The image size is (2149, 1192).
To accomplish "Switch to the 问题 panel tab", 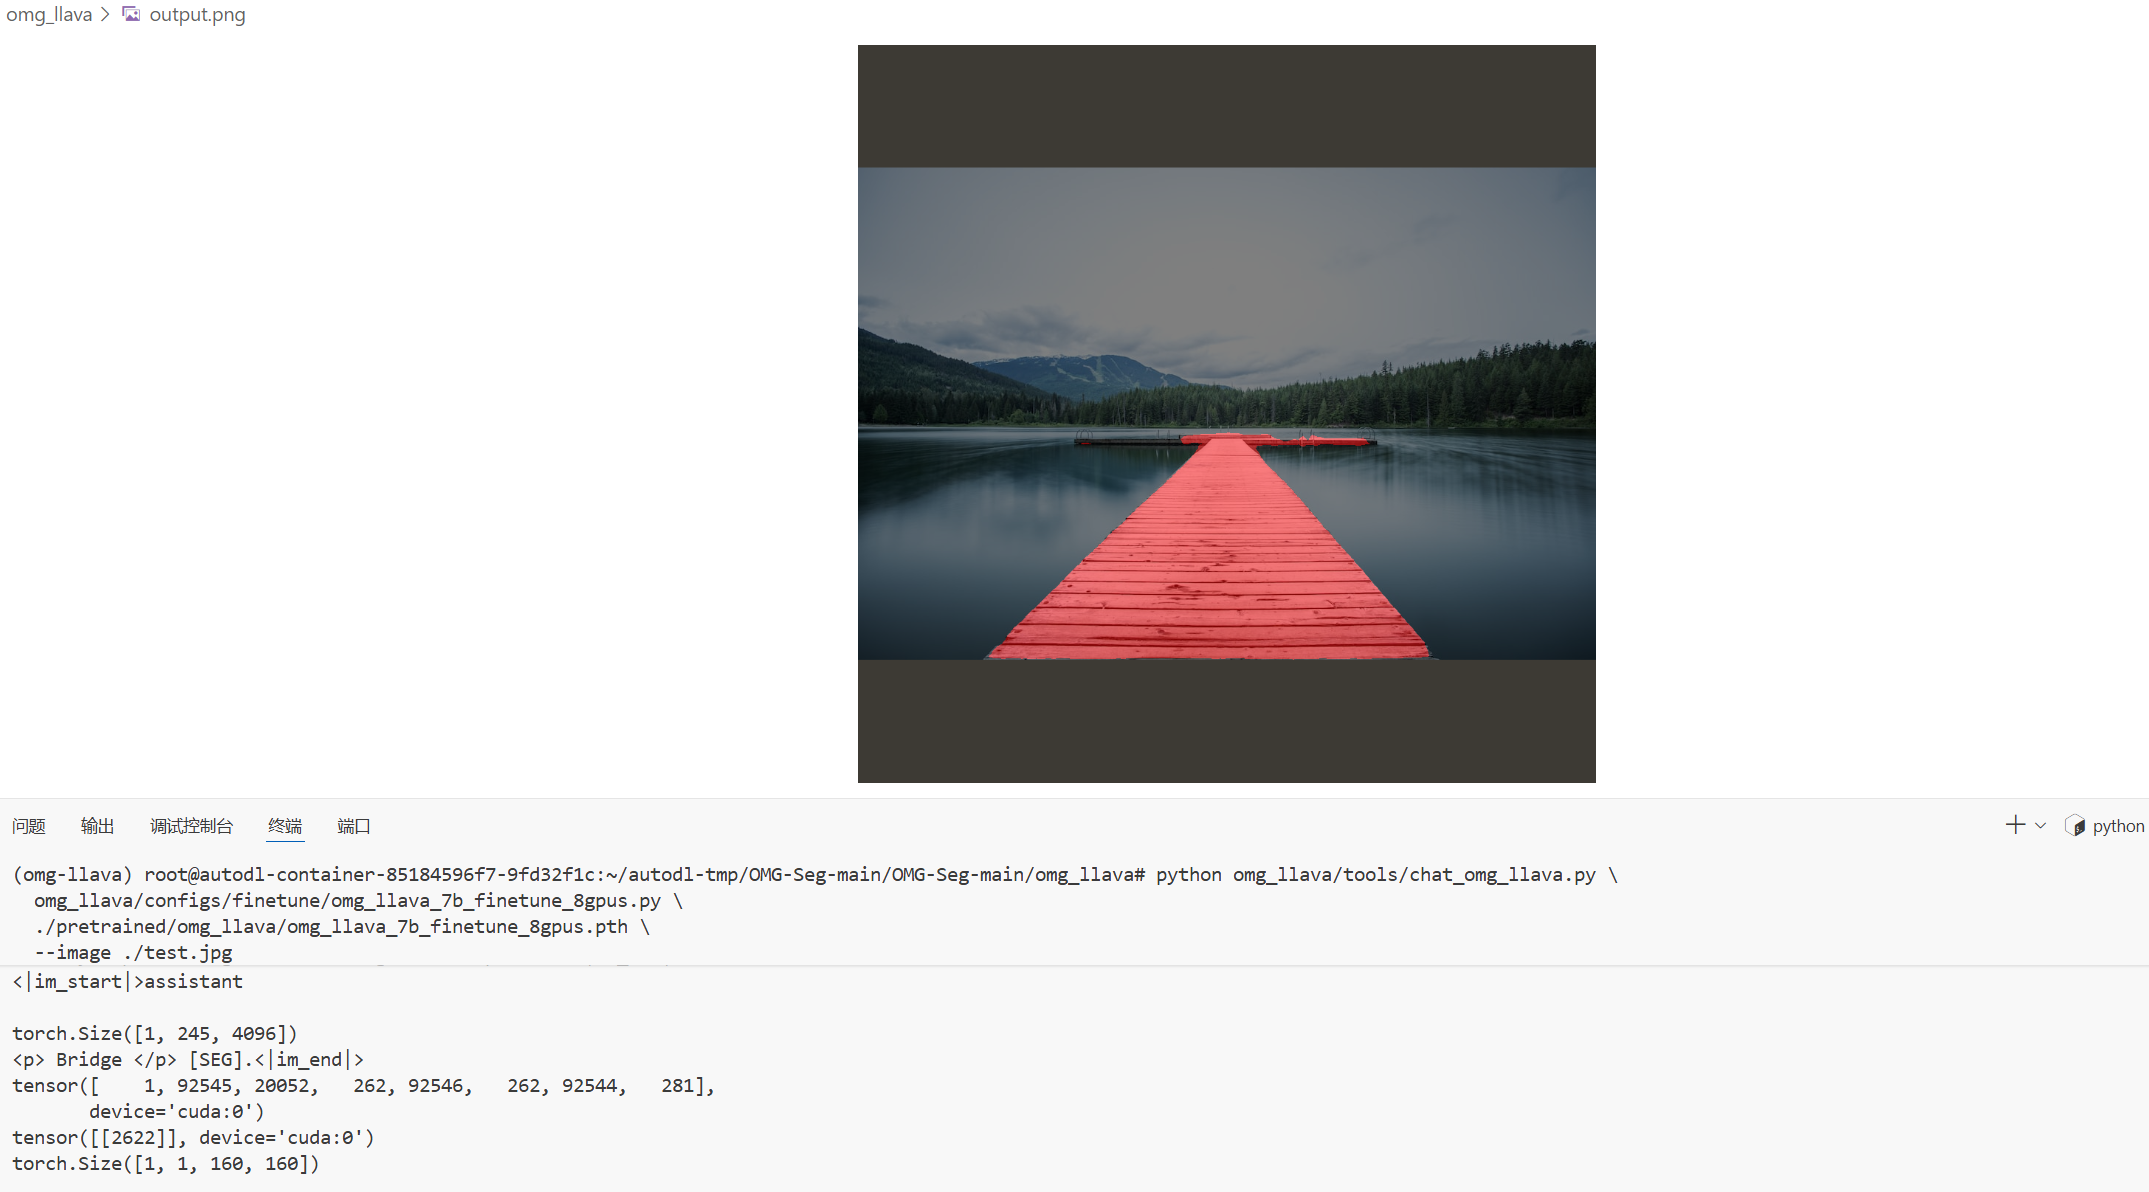I will (x=29, y=826).
